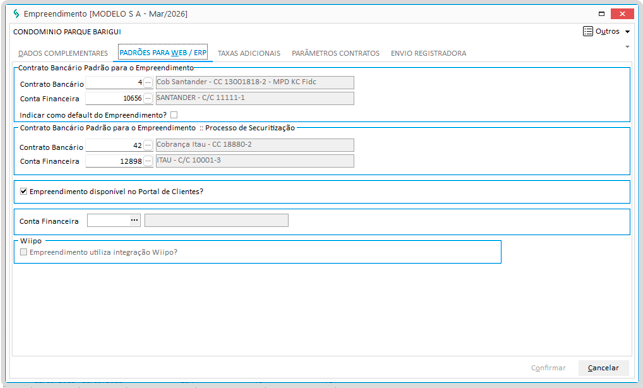Viewport: 643px width, 388px height.
Task: Toggle Empreendimento utiliza integração Wiipo checkbox
Action: coord(23,252)
